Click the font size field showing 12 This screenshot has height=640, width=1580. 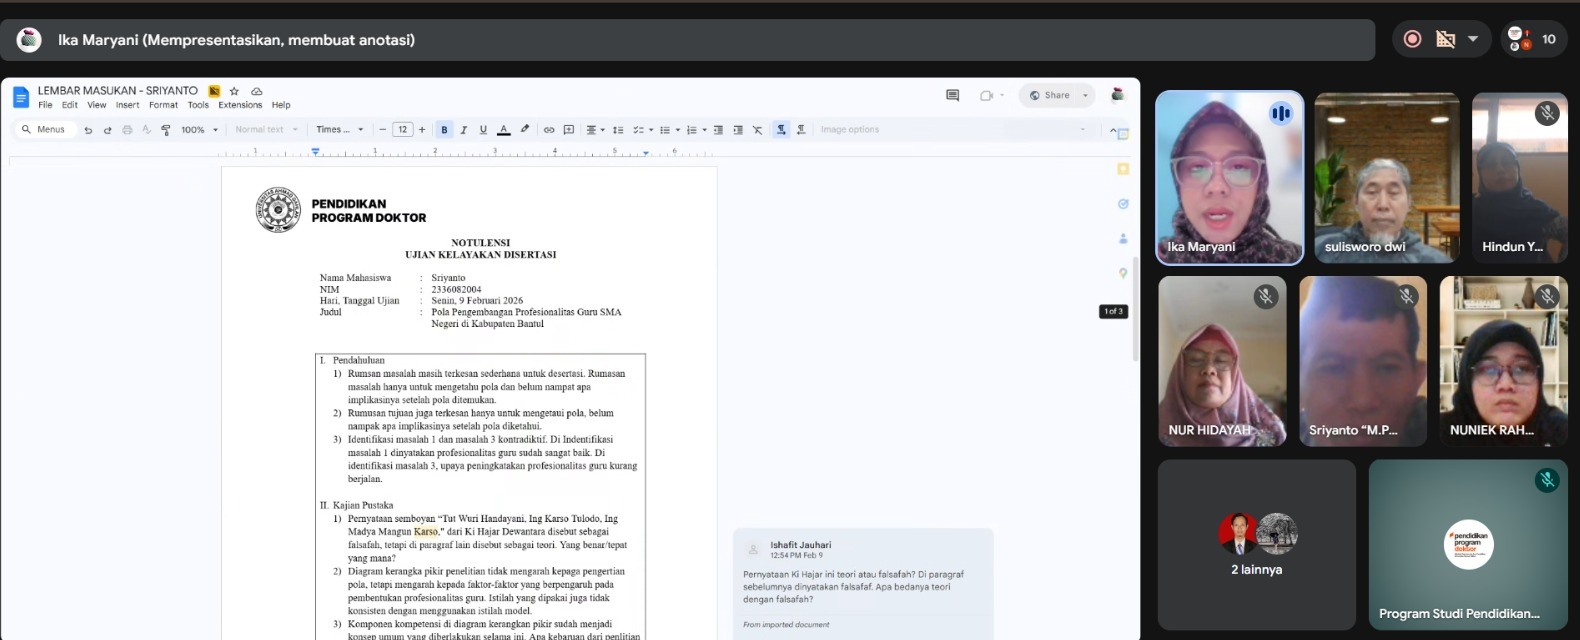[402, 130]
